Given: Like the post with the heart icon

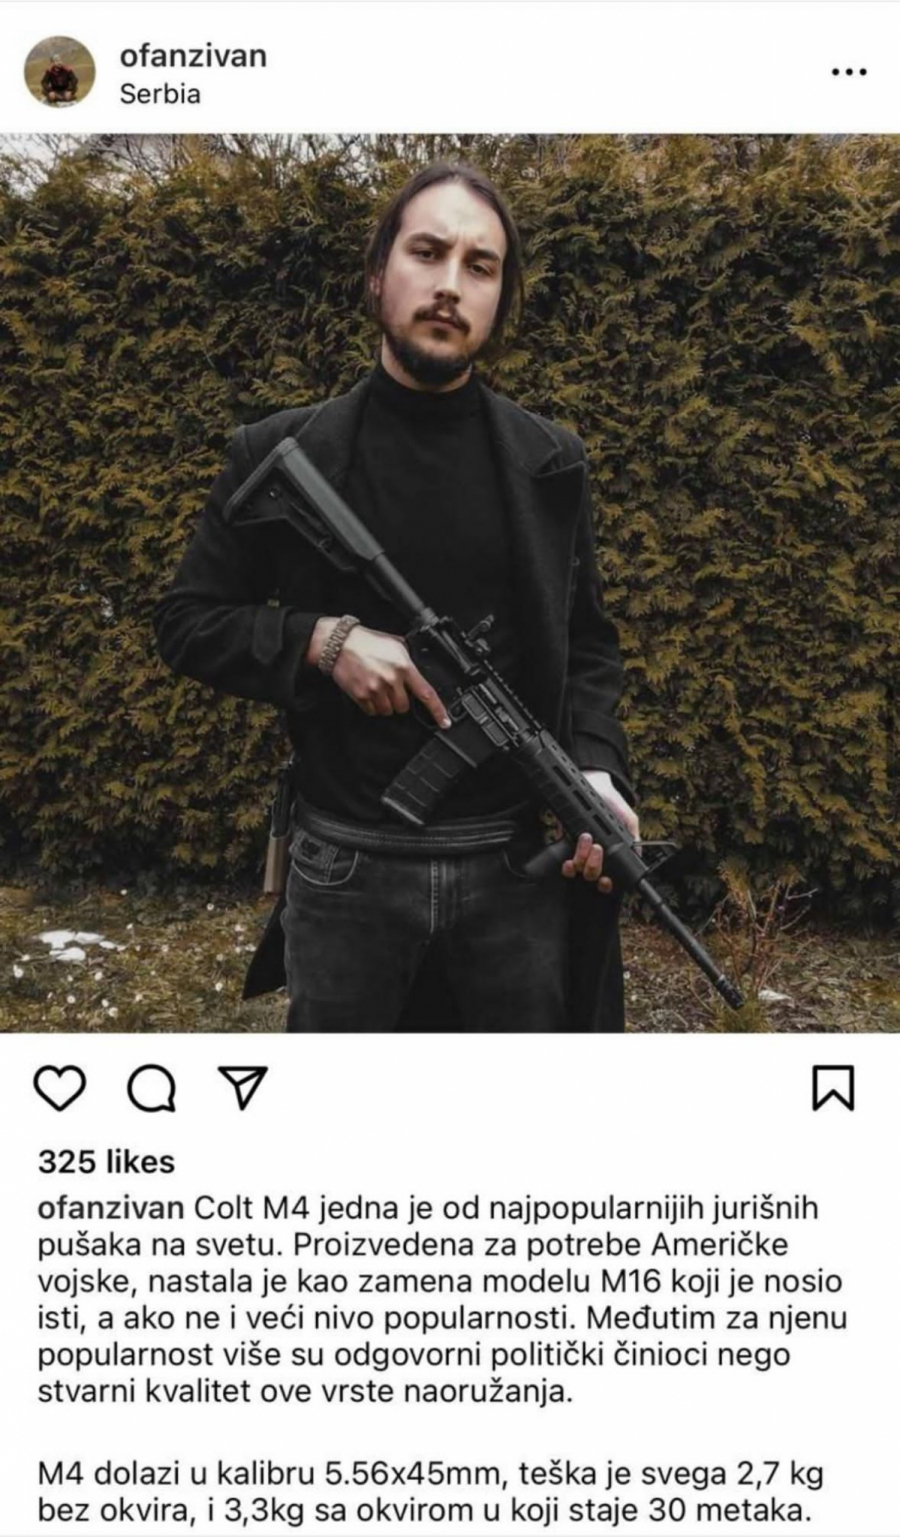Looking at the screenshot, I should click(x=60, y=1088).
